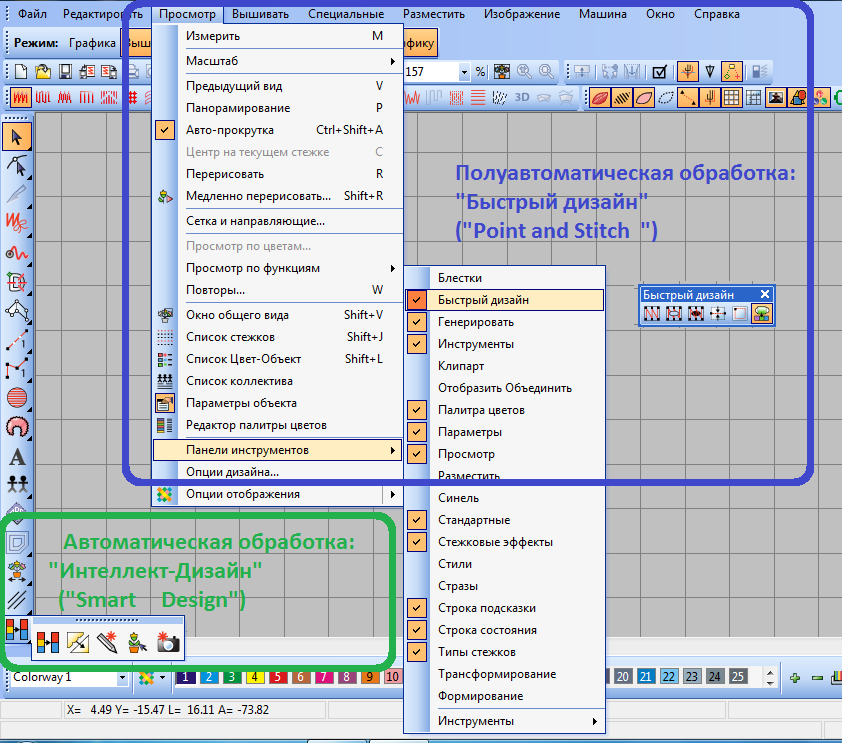Screen dimensions: 842x743
Task: Open the Машина menu
Action: tap(603, 14)
